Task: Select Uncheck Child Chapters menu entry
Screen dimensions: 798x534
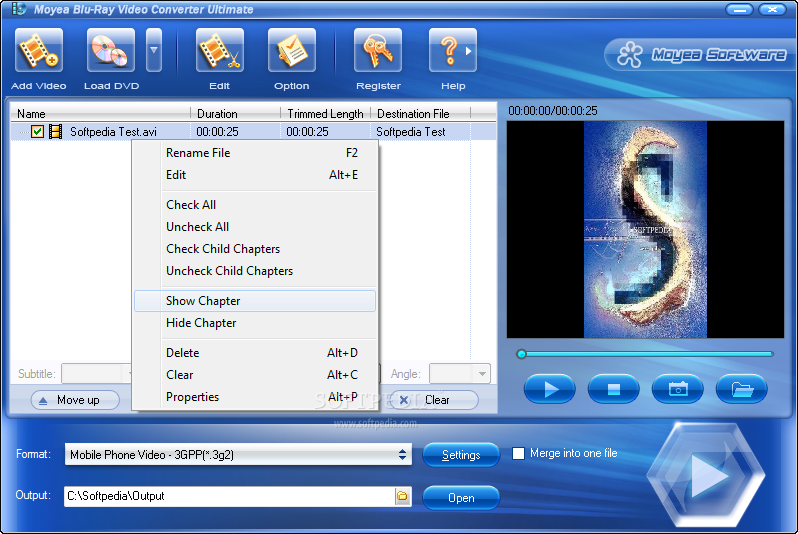Action: click(x=255, y=271)
